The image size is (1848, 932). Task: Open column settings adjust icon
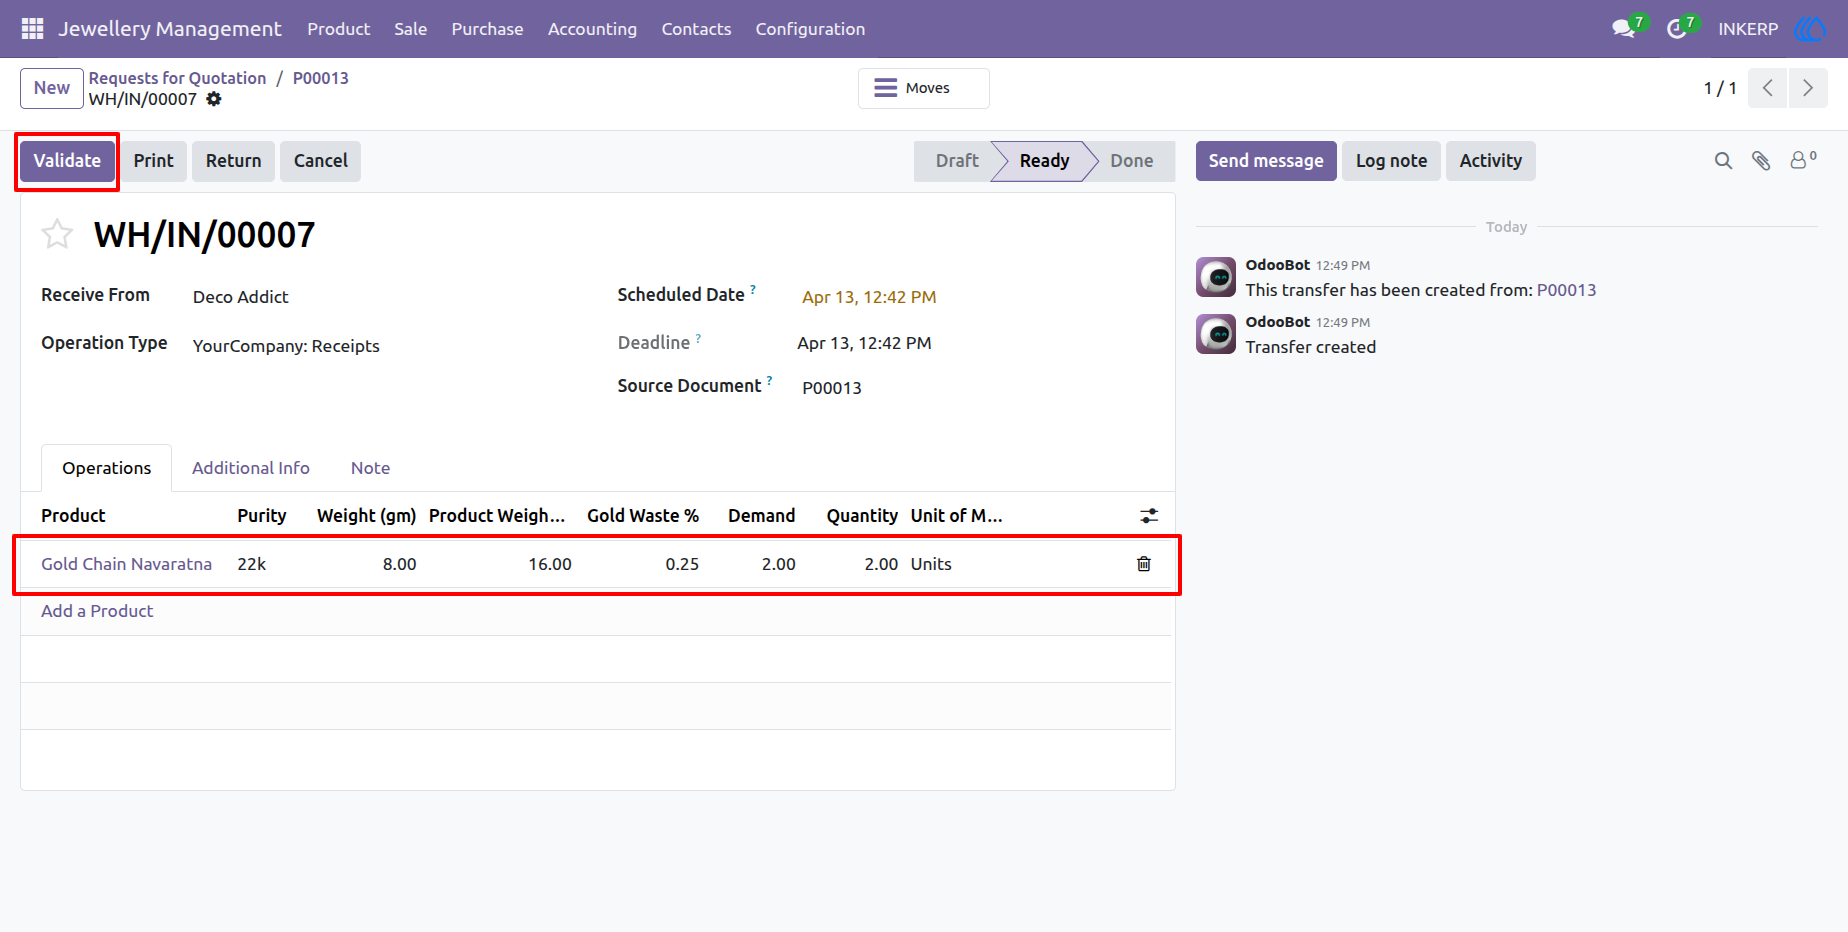[1149, 516]
